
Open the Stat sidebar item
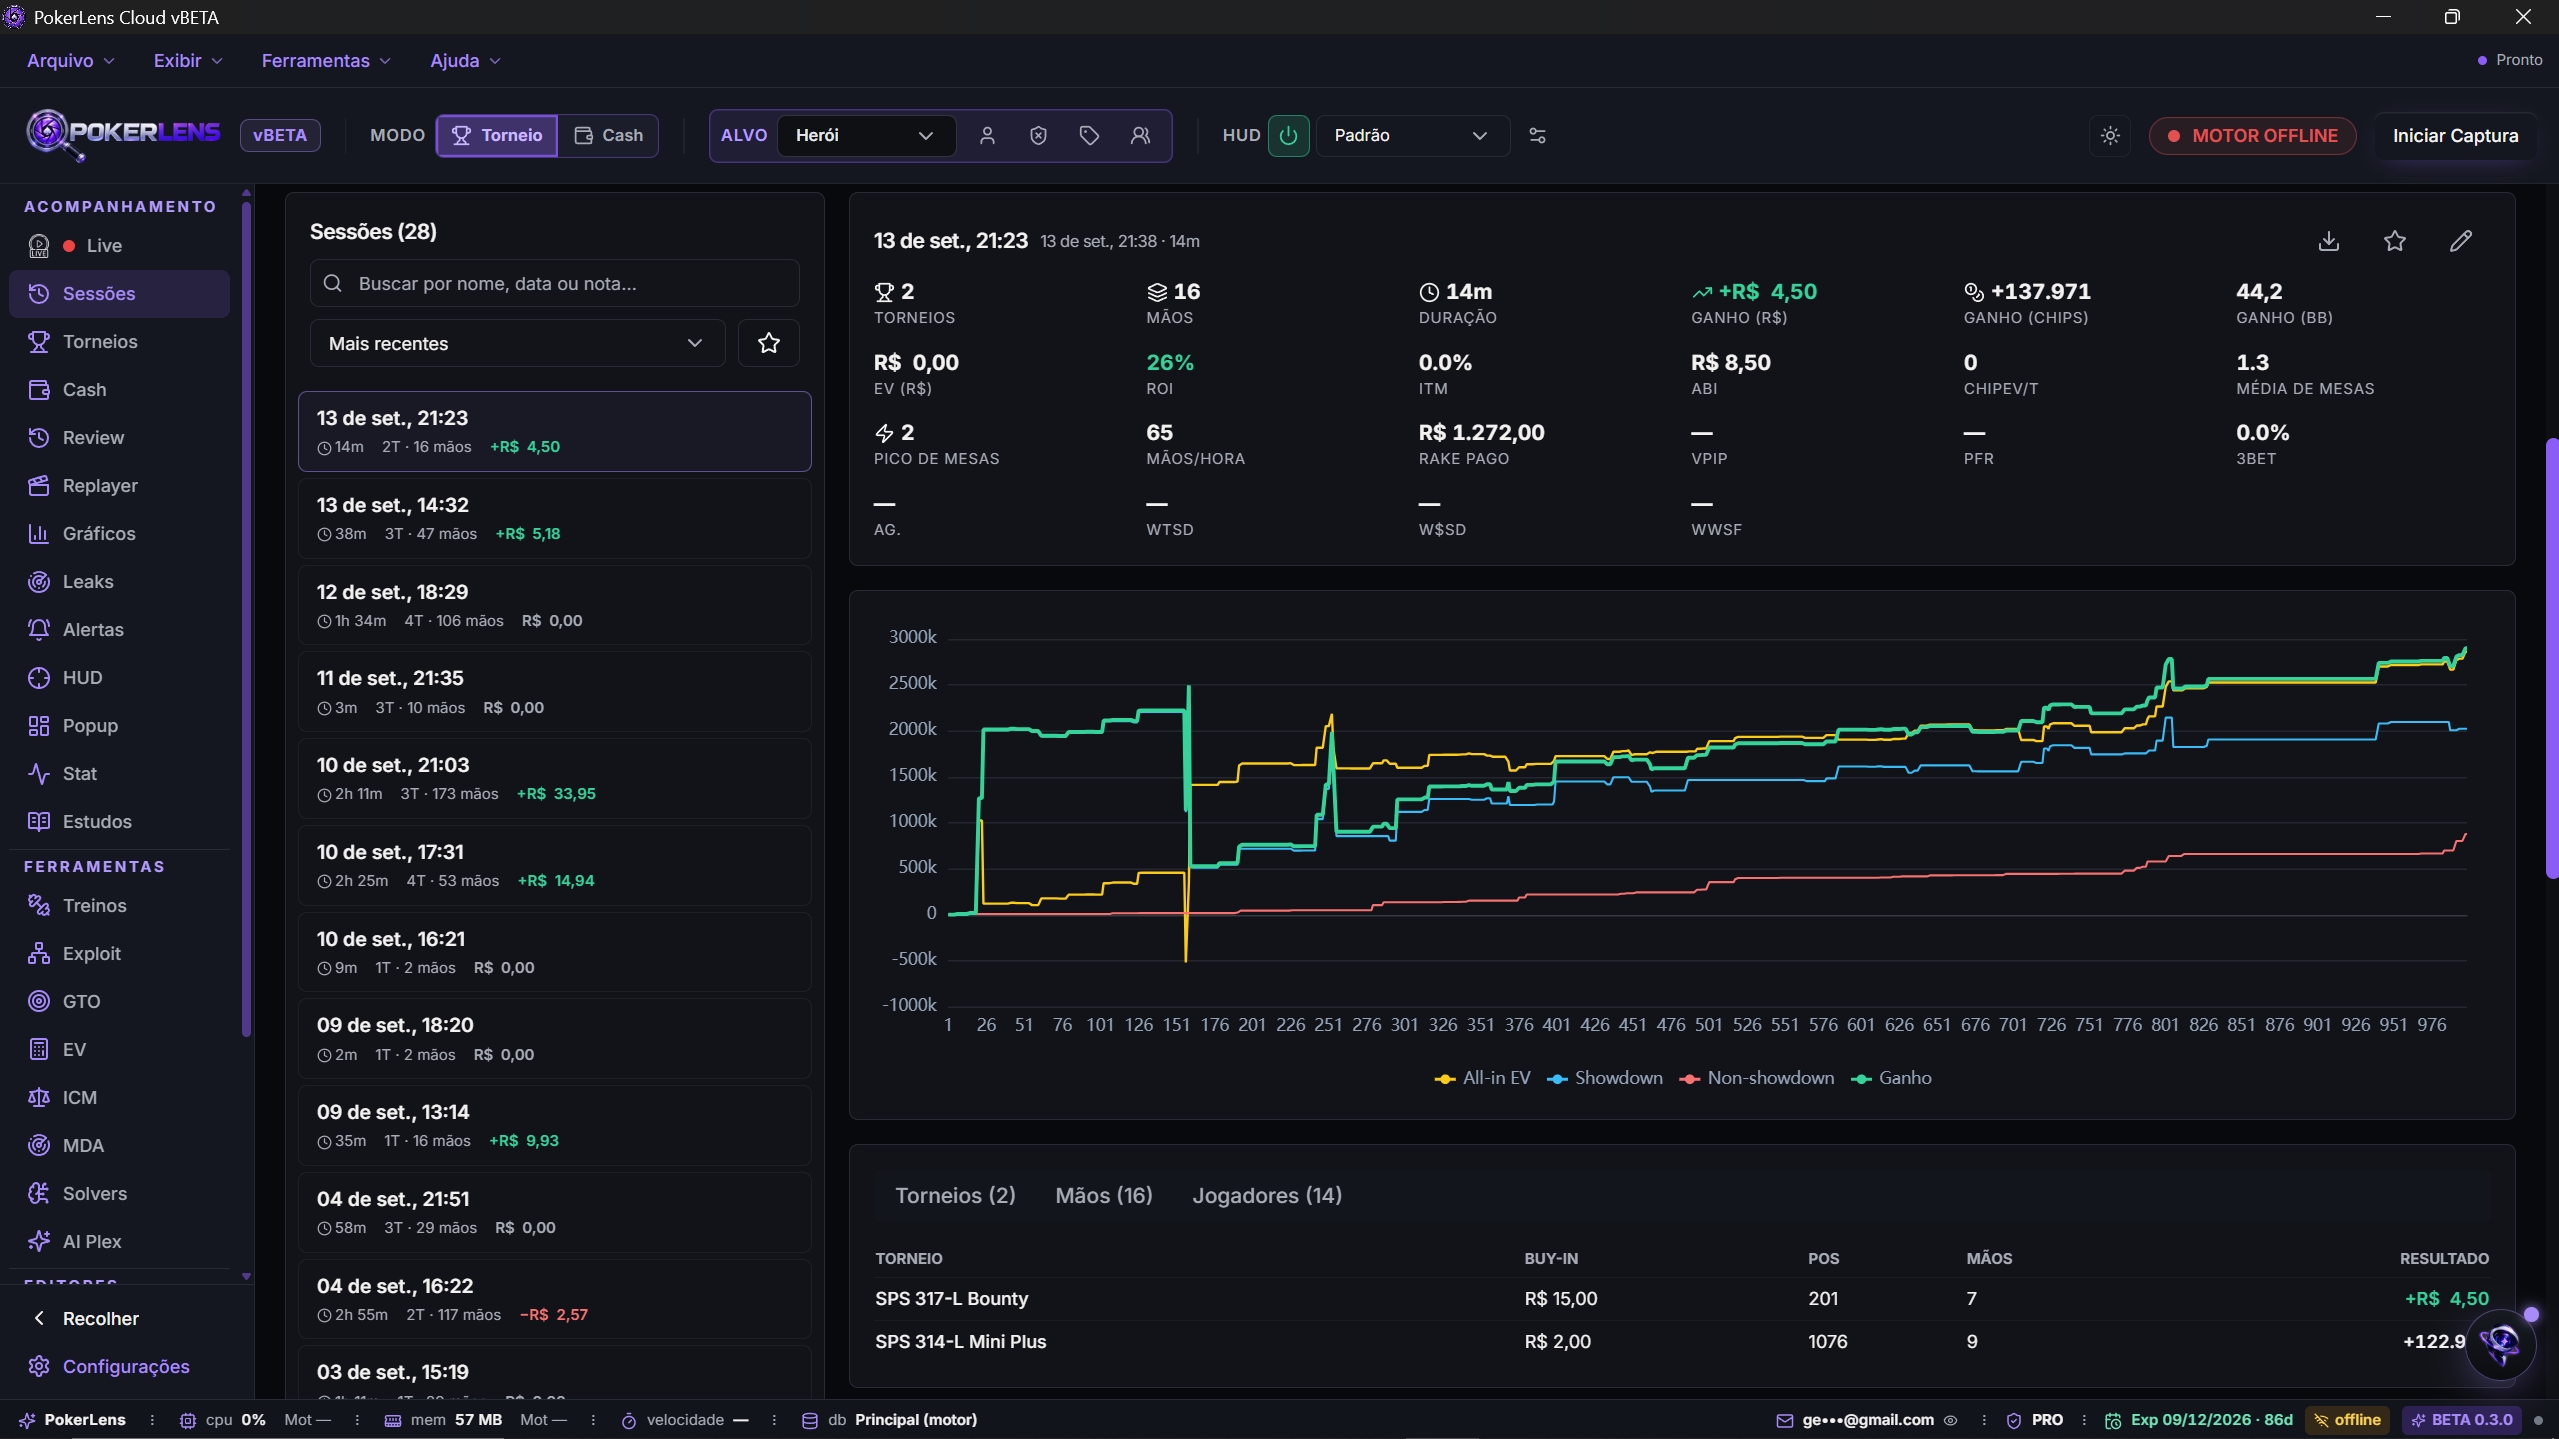pos(119,774)
